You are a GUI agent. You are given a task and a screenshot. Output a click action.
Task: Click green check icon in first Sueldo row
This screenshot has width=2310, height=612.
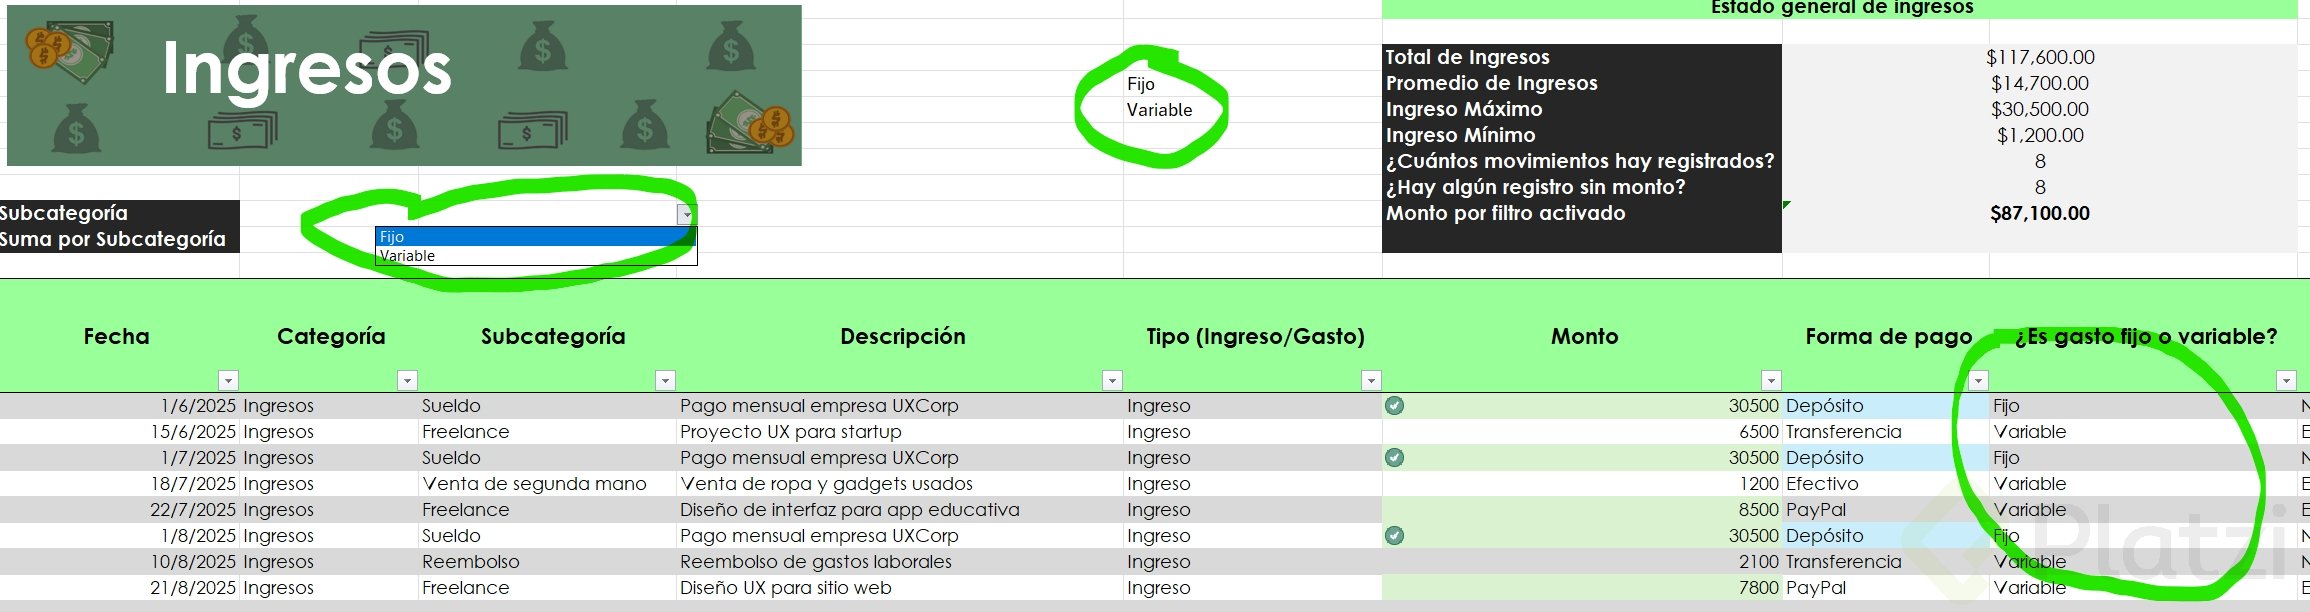(1394, 405)
